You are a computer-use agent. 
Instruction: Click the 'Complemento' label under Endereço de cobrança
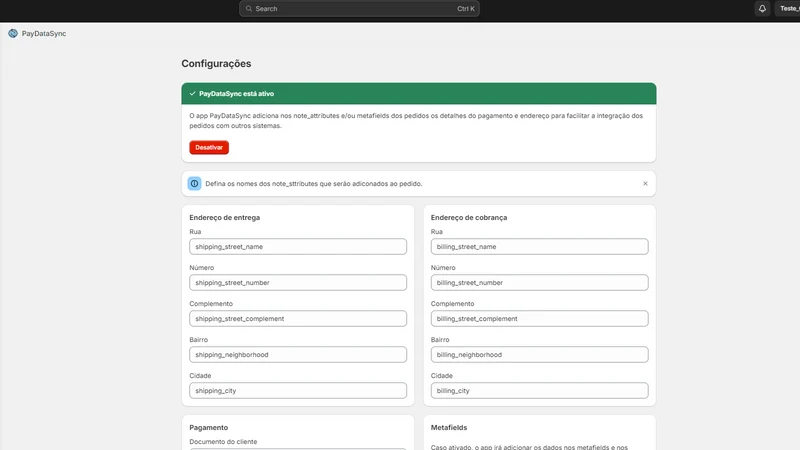click(x=452, y=304)
